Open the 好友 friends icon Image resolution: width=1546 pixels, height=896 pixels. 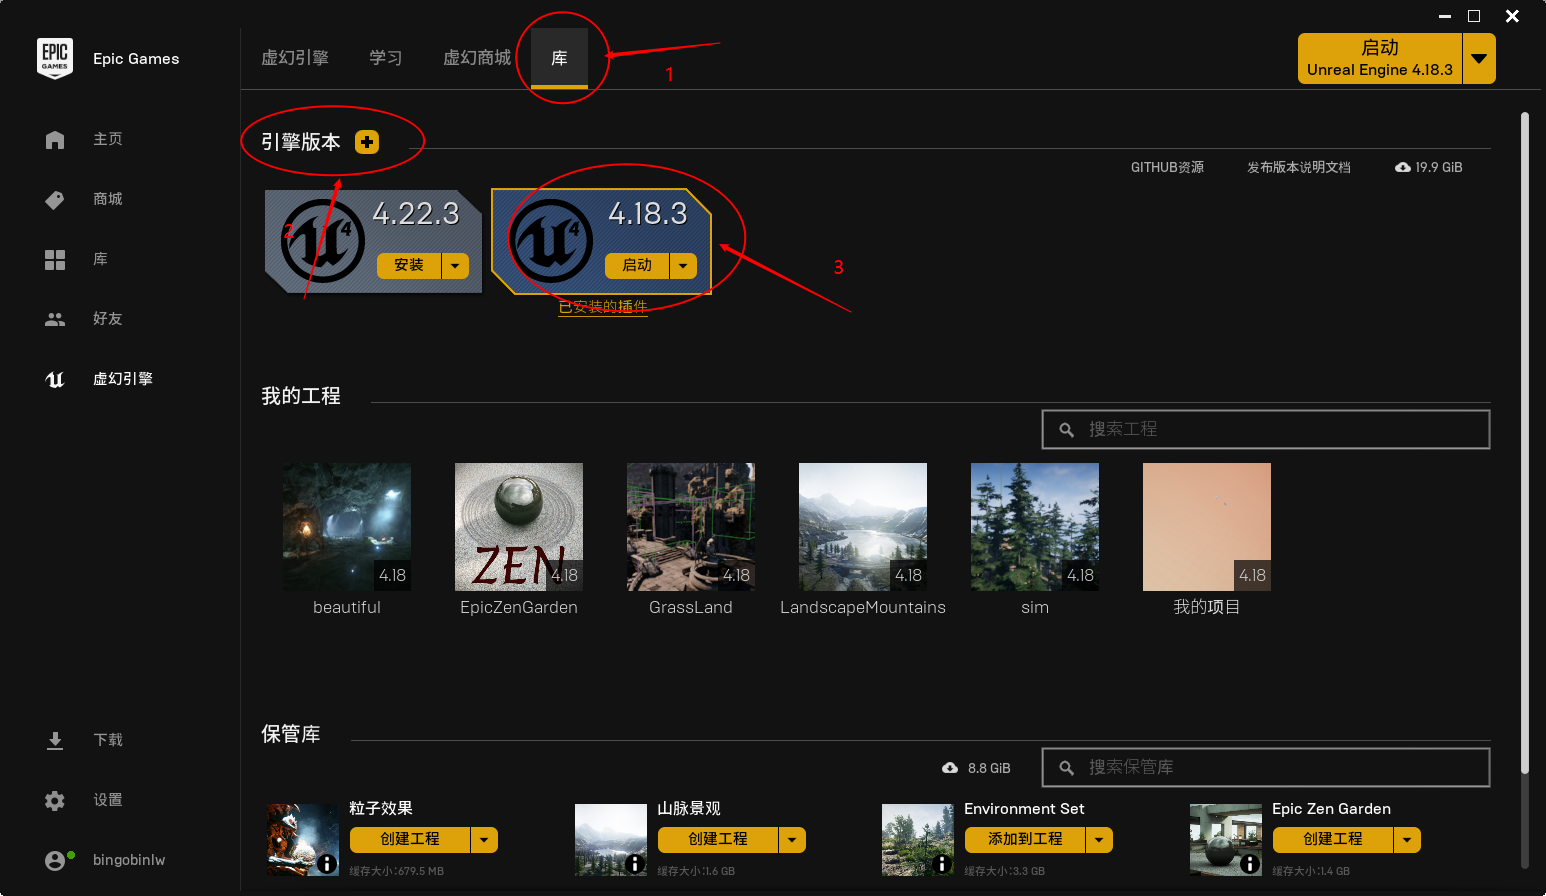tap(55, 319)
